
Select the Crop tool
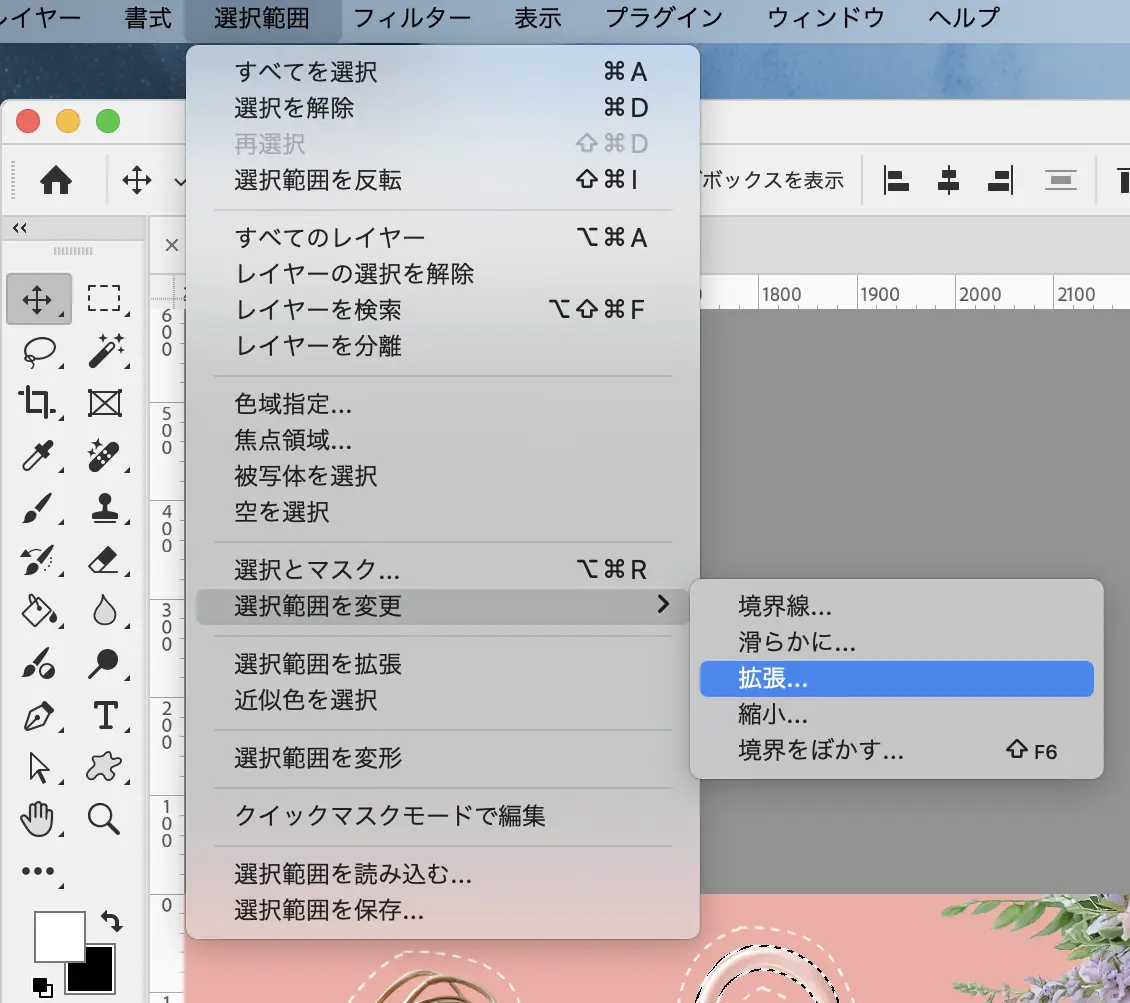pyautogui.click(x=38, y=403)
